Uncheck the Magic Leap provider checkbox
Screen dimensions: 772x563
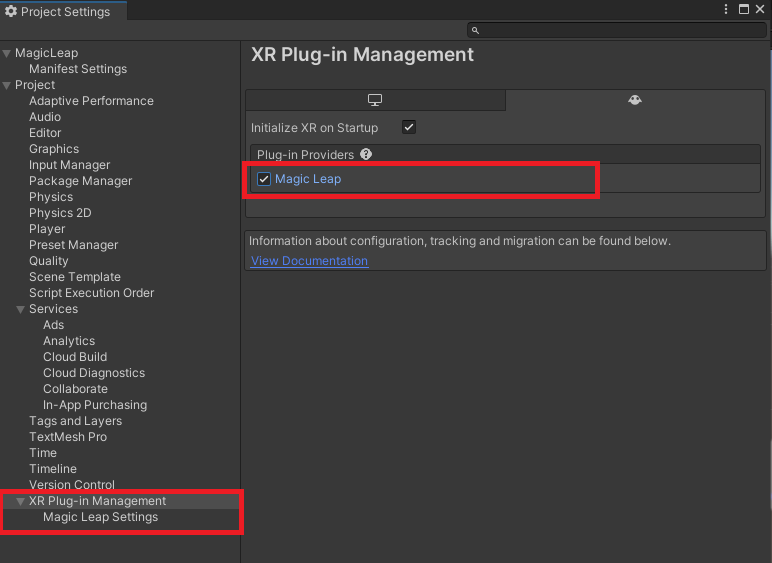point(264,179)
